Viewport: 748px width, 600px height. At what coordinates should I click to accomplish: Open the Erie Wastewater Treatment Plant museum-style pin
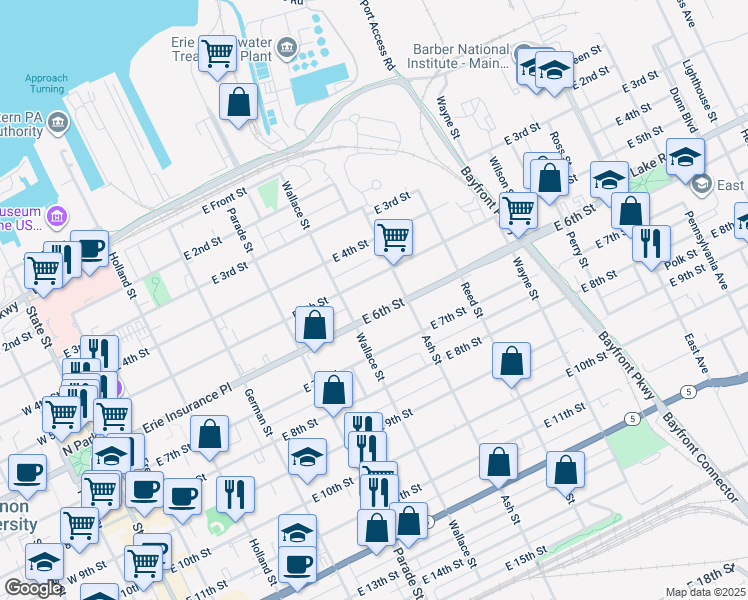coord(287,48)
